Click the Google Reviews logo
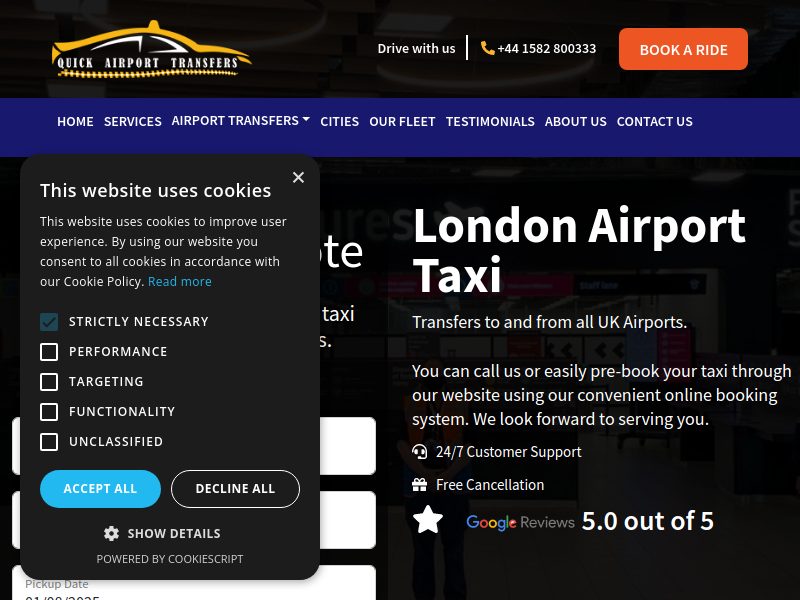 [520, 522]
